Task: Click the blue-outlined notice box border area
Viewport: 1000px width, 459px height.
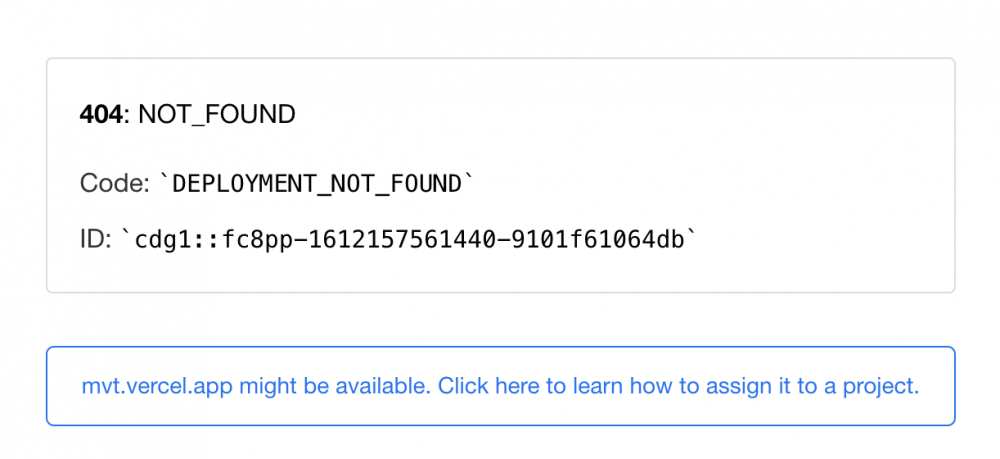Action: coord(500,347)
